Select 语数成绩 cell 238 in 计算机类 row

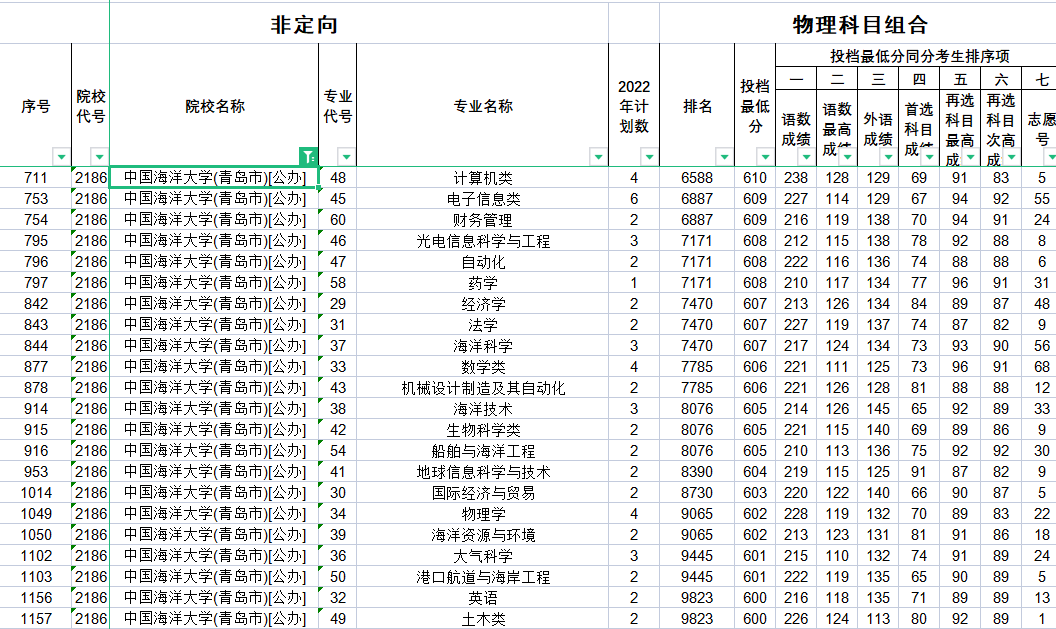pos(796,178)
